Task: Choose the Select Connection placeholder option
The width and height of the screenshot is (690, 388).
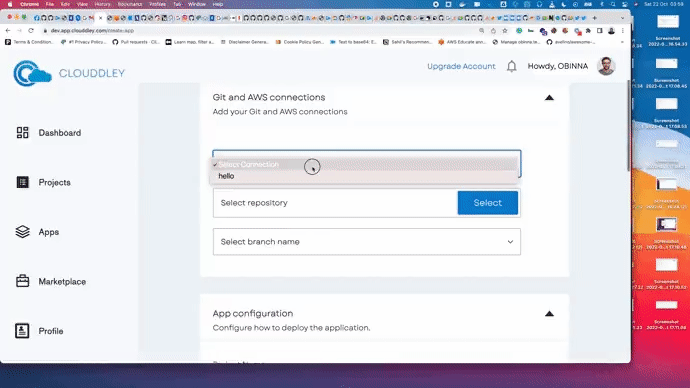Action: [364, 165]
